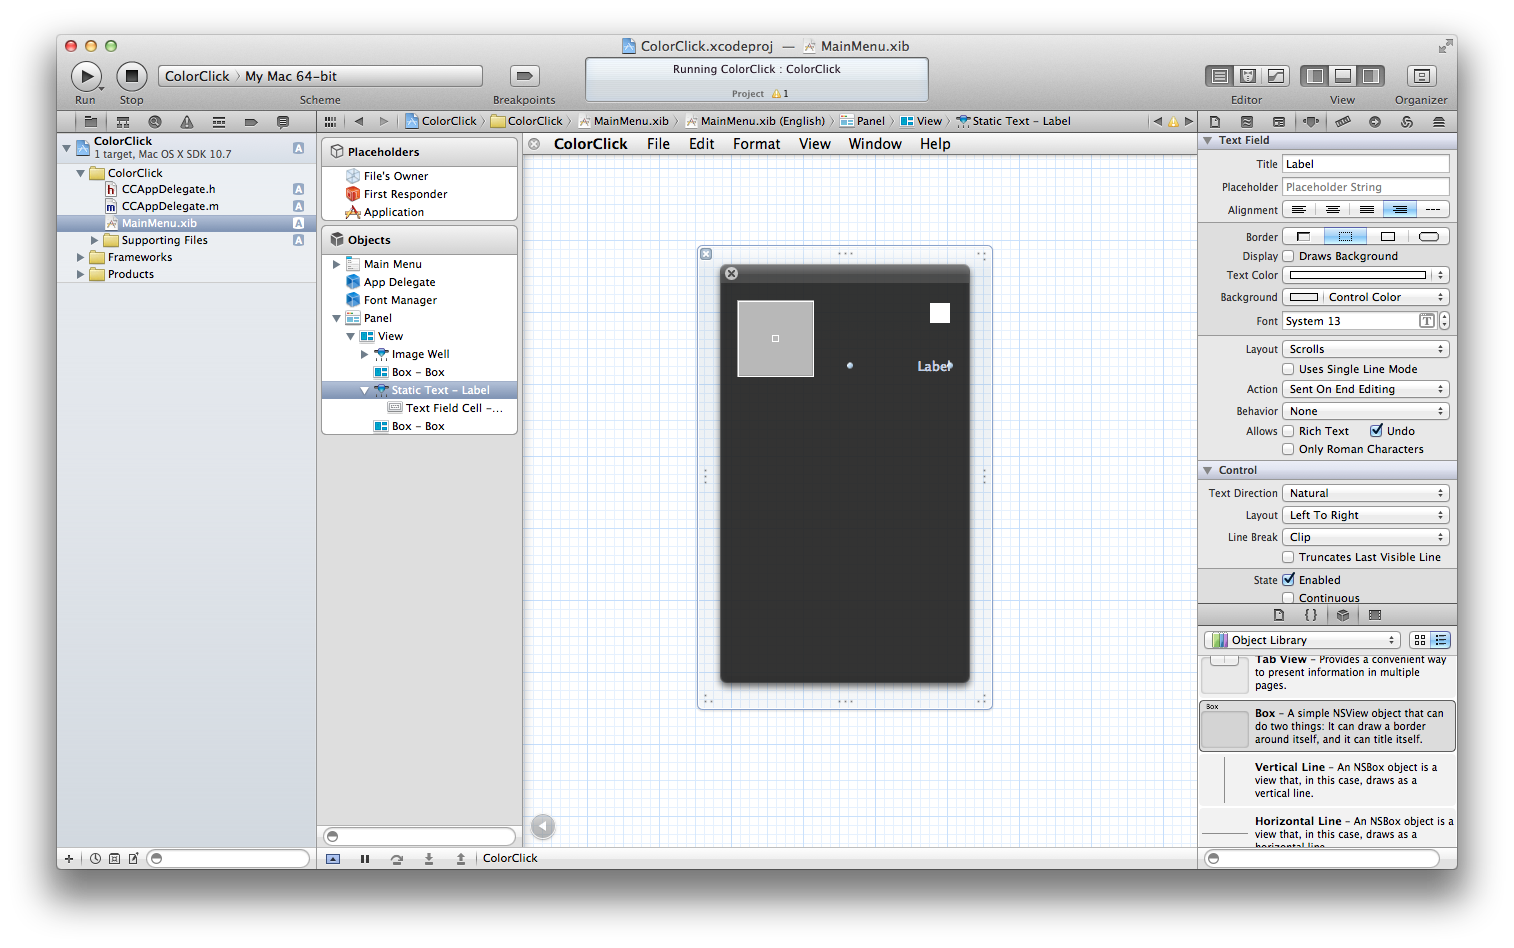Open the Action popup set to Sent On End Editing
The height and width of the screenshot is (948, 1514).
pyautogui.click(x=1366, y=389)
